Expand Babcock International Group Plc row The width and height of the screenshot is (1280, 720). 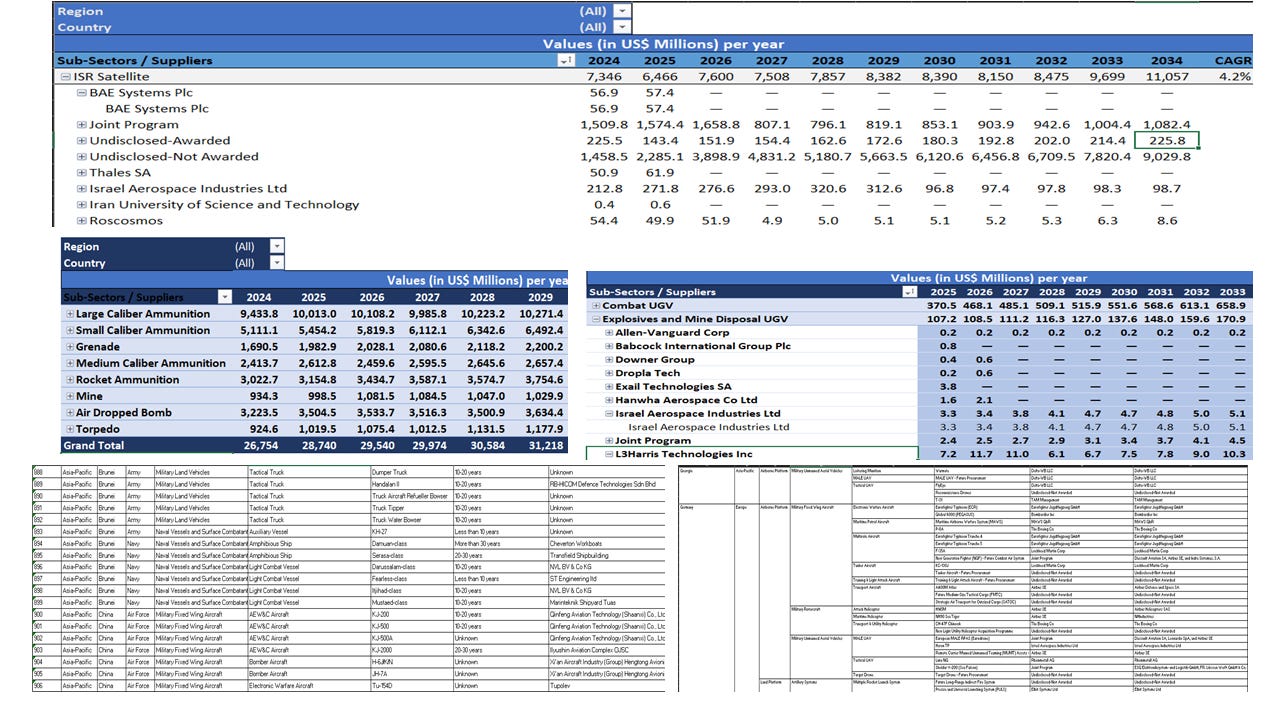pyautogui.click(x=609, y=346)
